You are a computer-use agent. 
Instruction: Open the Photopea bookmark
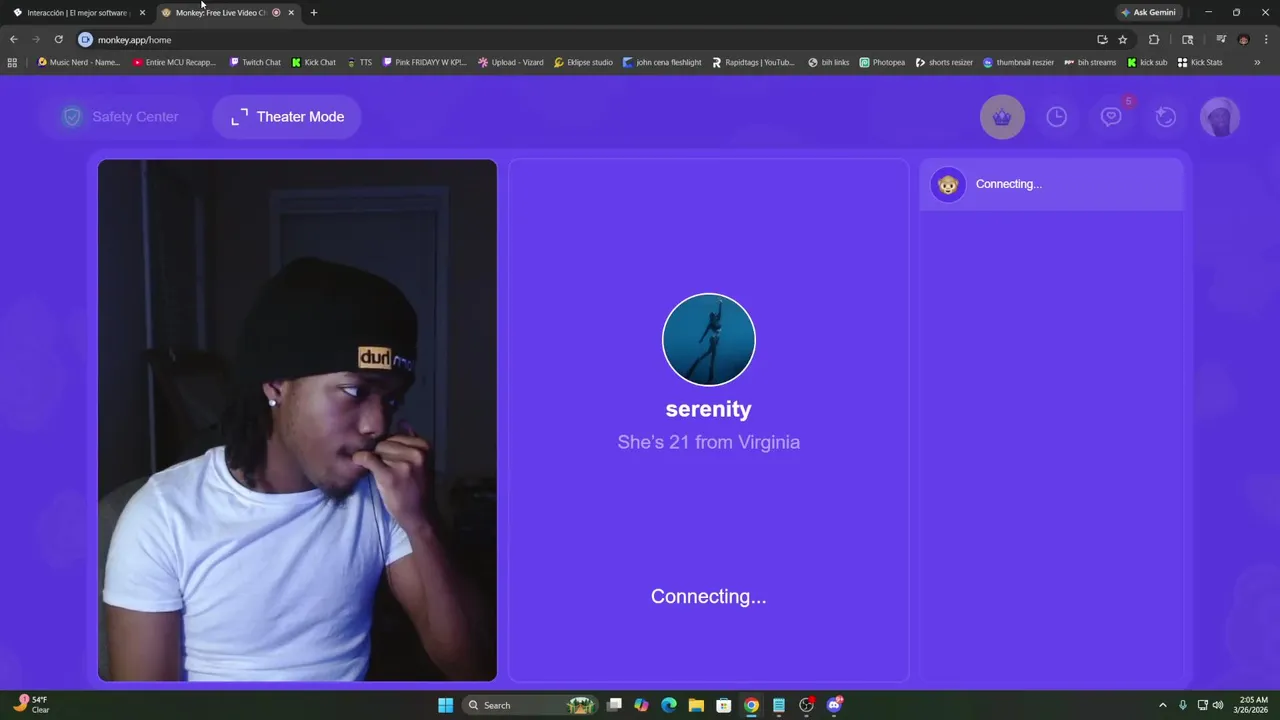(x=882, y=62)
